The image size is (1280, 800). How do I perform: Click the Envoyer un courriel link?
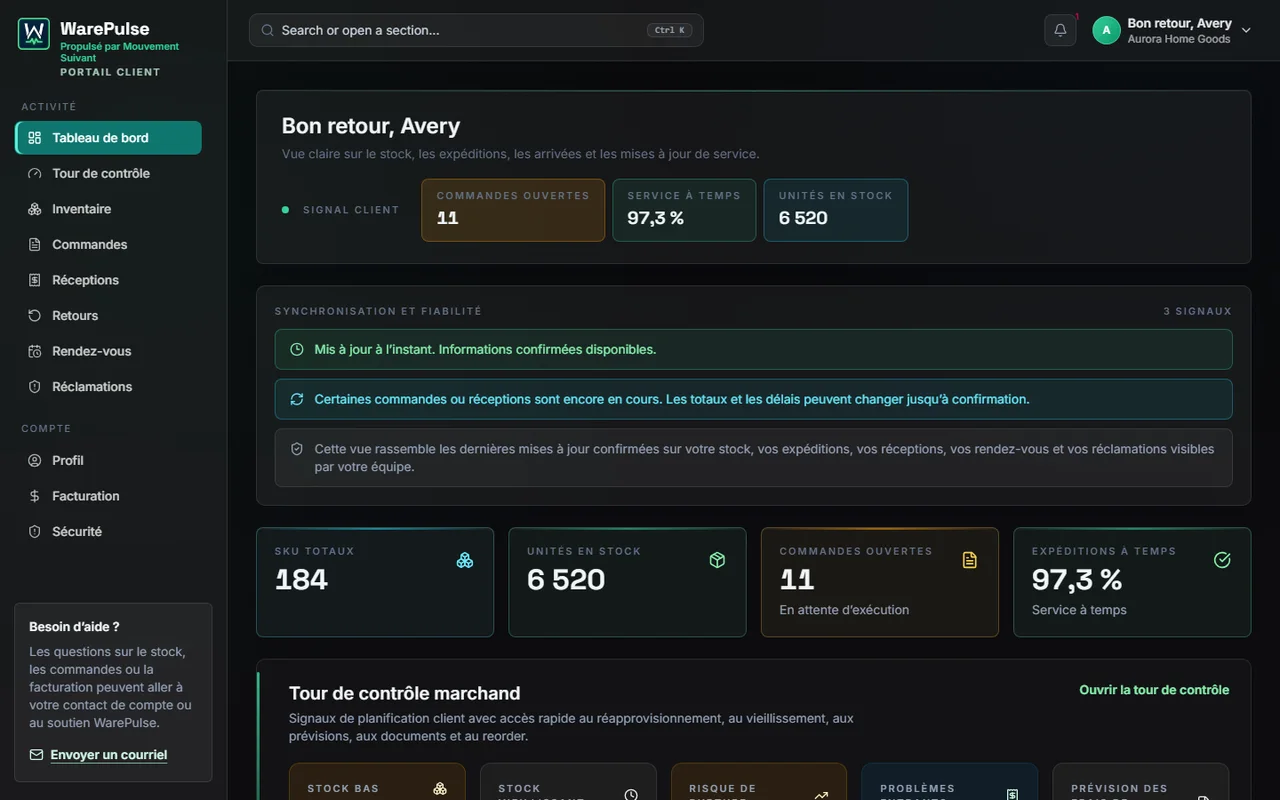click(x=109, y=755)
